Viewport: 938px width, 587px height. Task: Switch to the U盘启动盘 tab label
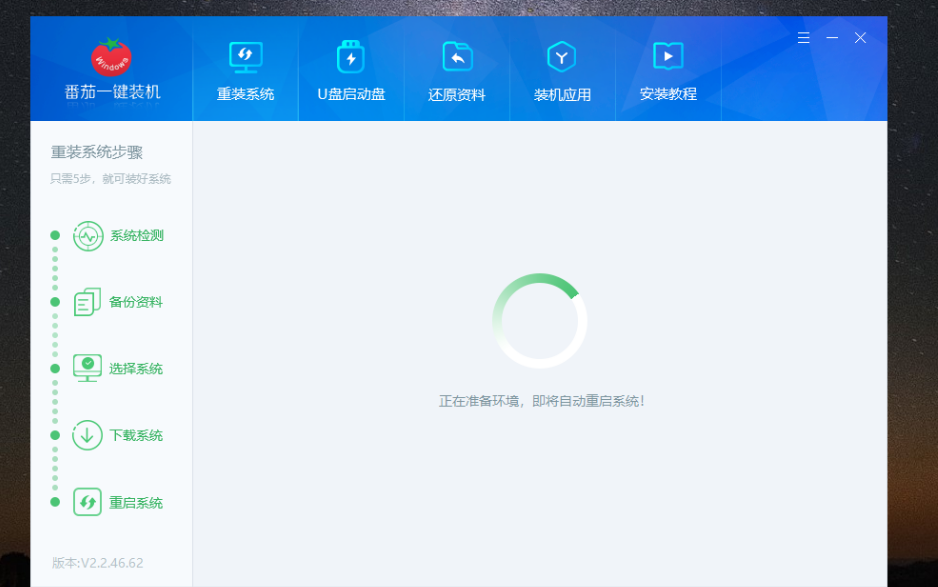point(351,94)
